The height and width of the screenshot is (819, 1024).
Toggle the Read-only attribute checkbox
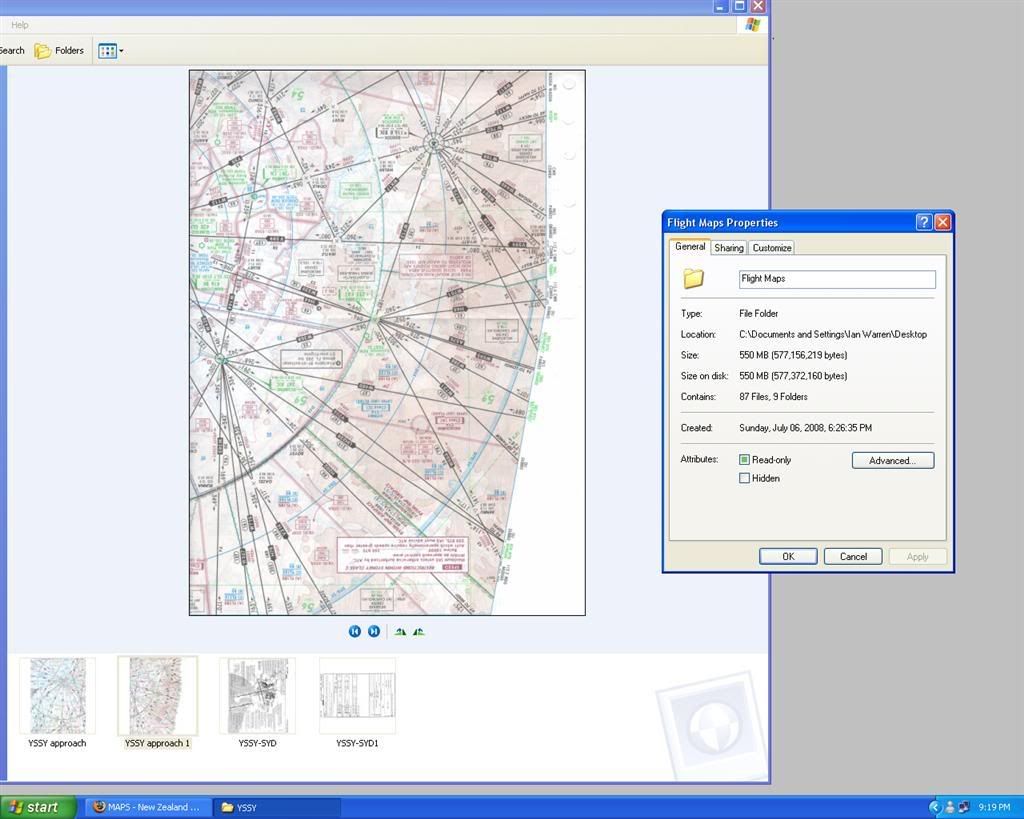click(x=744, y=460)
